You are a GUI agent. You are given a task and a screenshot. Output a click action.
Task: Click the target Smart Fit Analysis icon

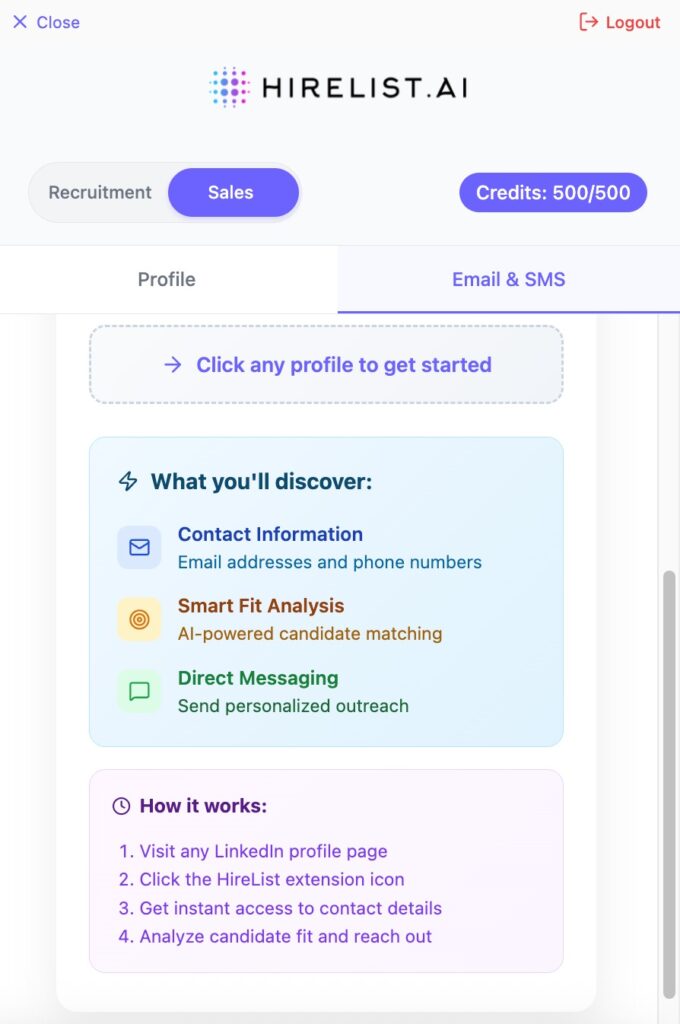[x=139, y=619]
